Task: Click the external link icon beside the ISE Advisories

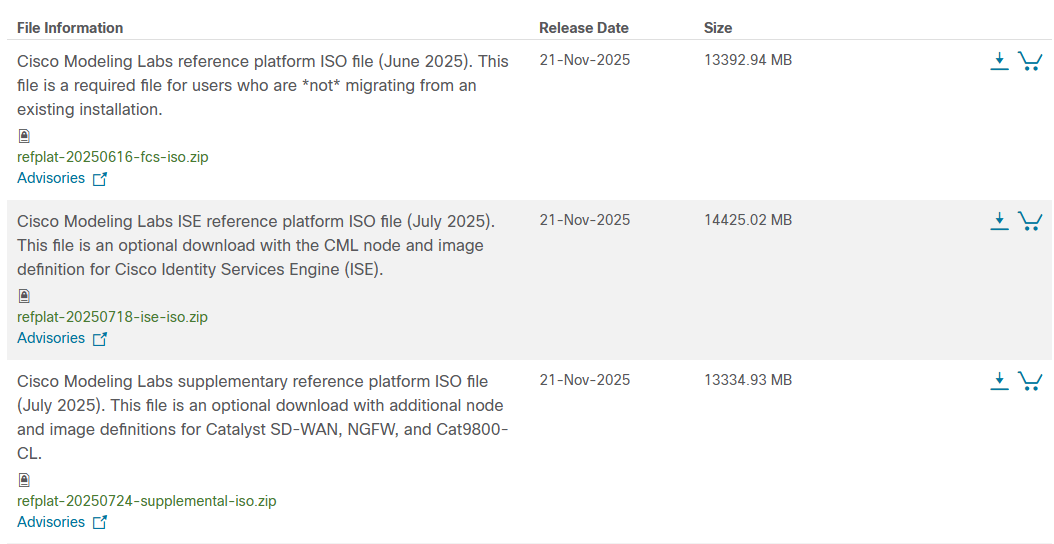Action: coord(100,340)
